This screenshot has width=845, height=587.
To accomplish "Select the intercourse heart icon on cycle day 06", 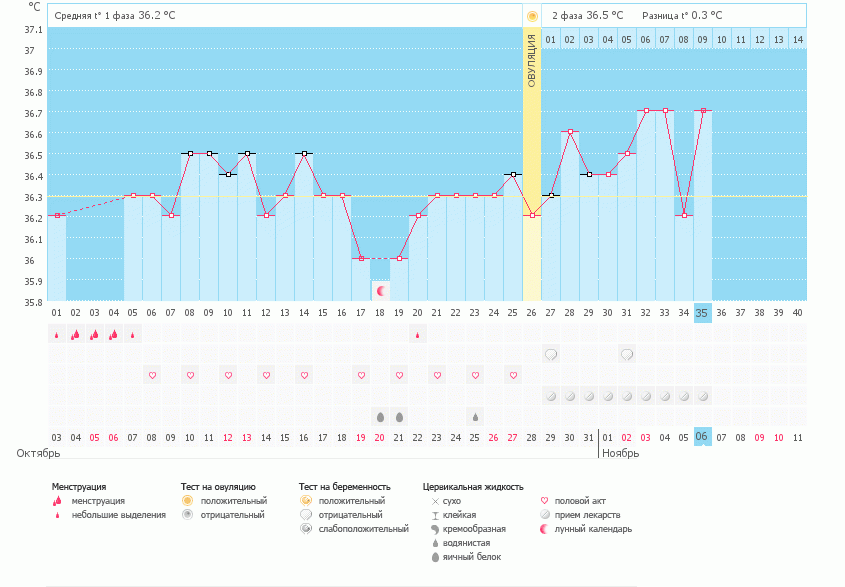I will coord(152,375).
